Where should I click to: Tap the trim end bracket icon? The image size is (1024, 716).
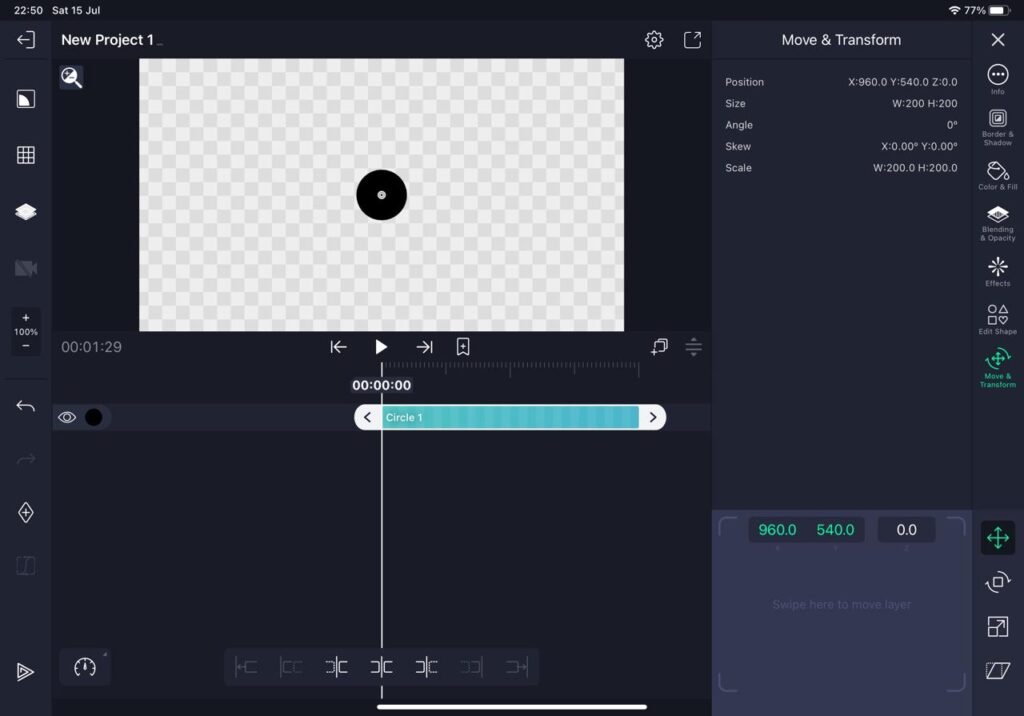[x=471, y=667]
